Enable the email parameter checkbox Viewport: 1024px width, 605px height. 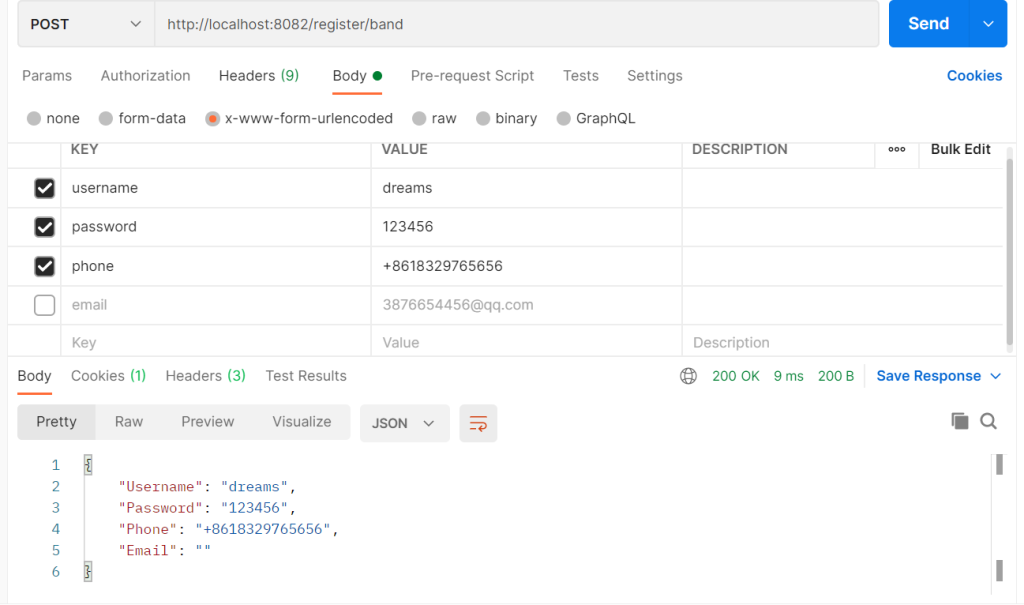click(44, 305)
